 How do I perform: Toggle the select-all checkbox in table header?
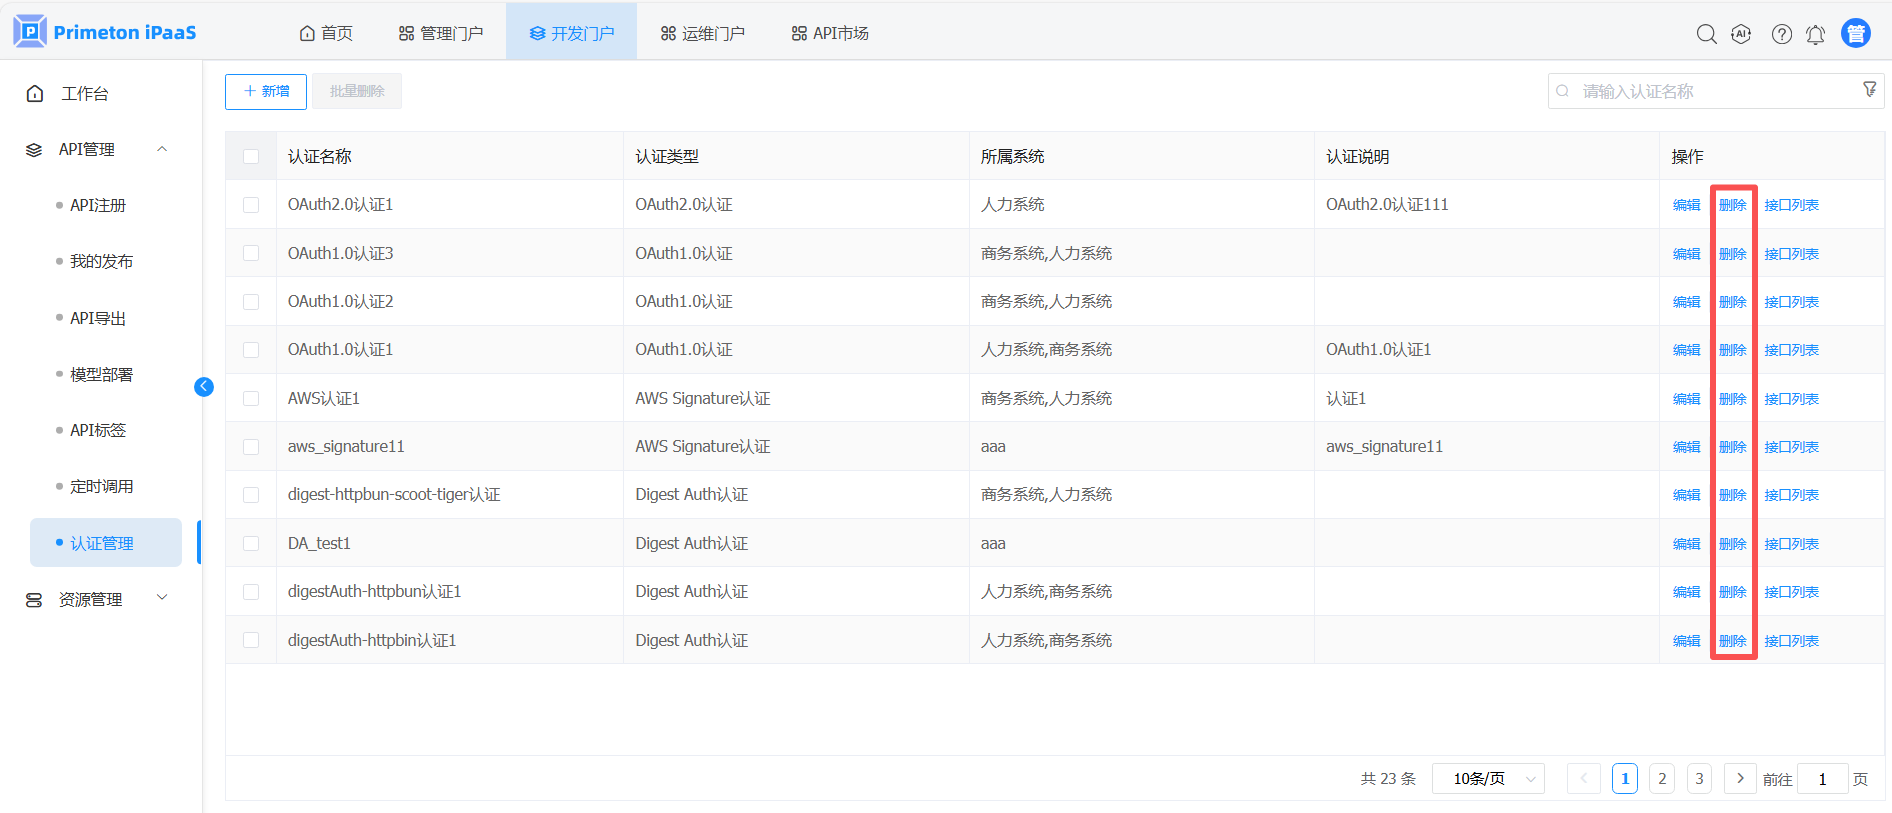[251, 157]
